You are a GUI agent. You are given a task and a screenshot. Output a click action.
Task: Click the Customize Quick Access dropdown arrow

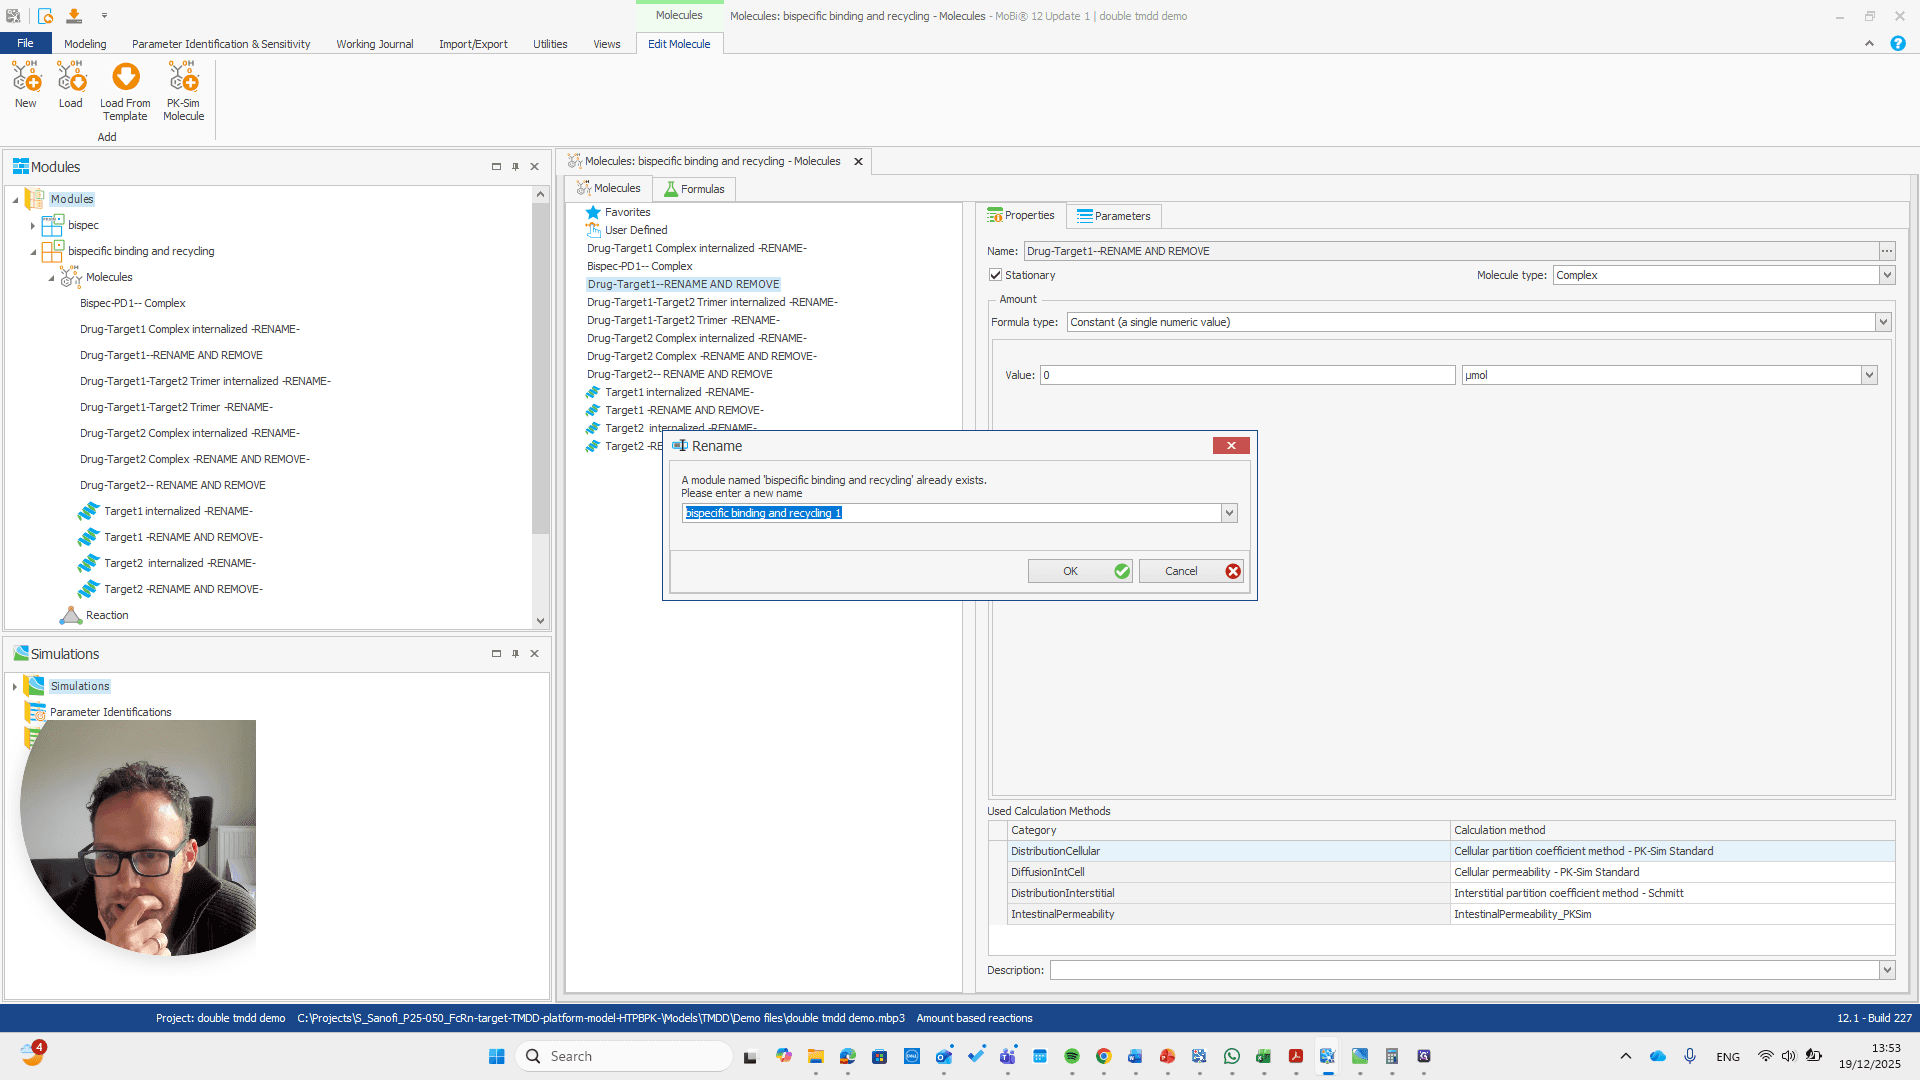(104, 16)
